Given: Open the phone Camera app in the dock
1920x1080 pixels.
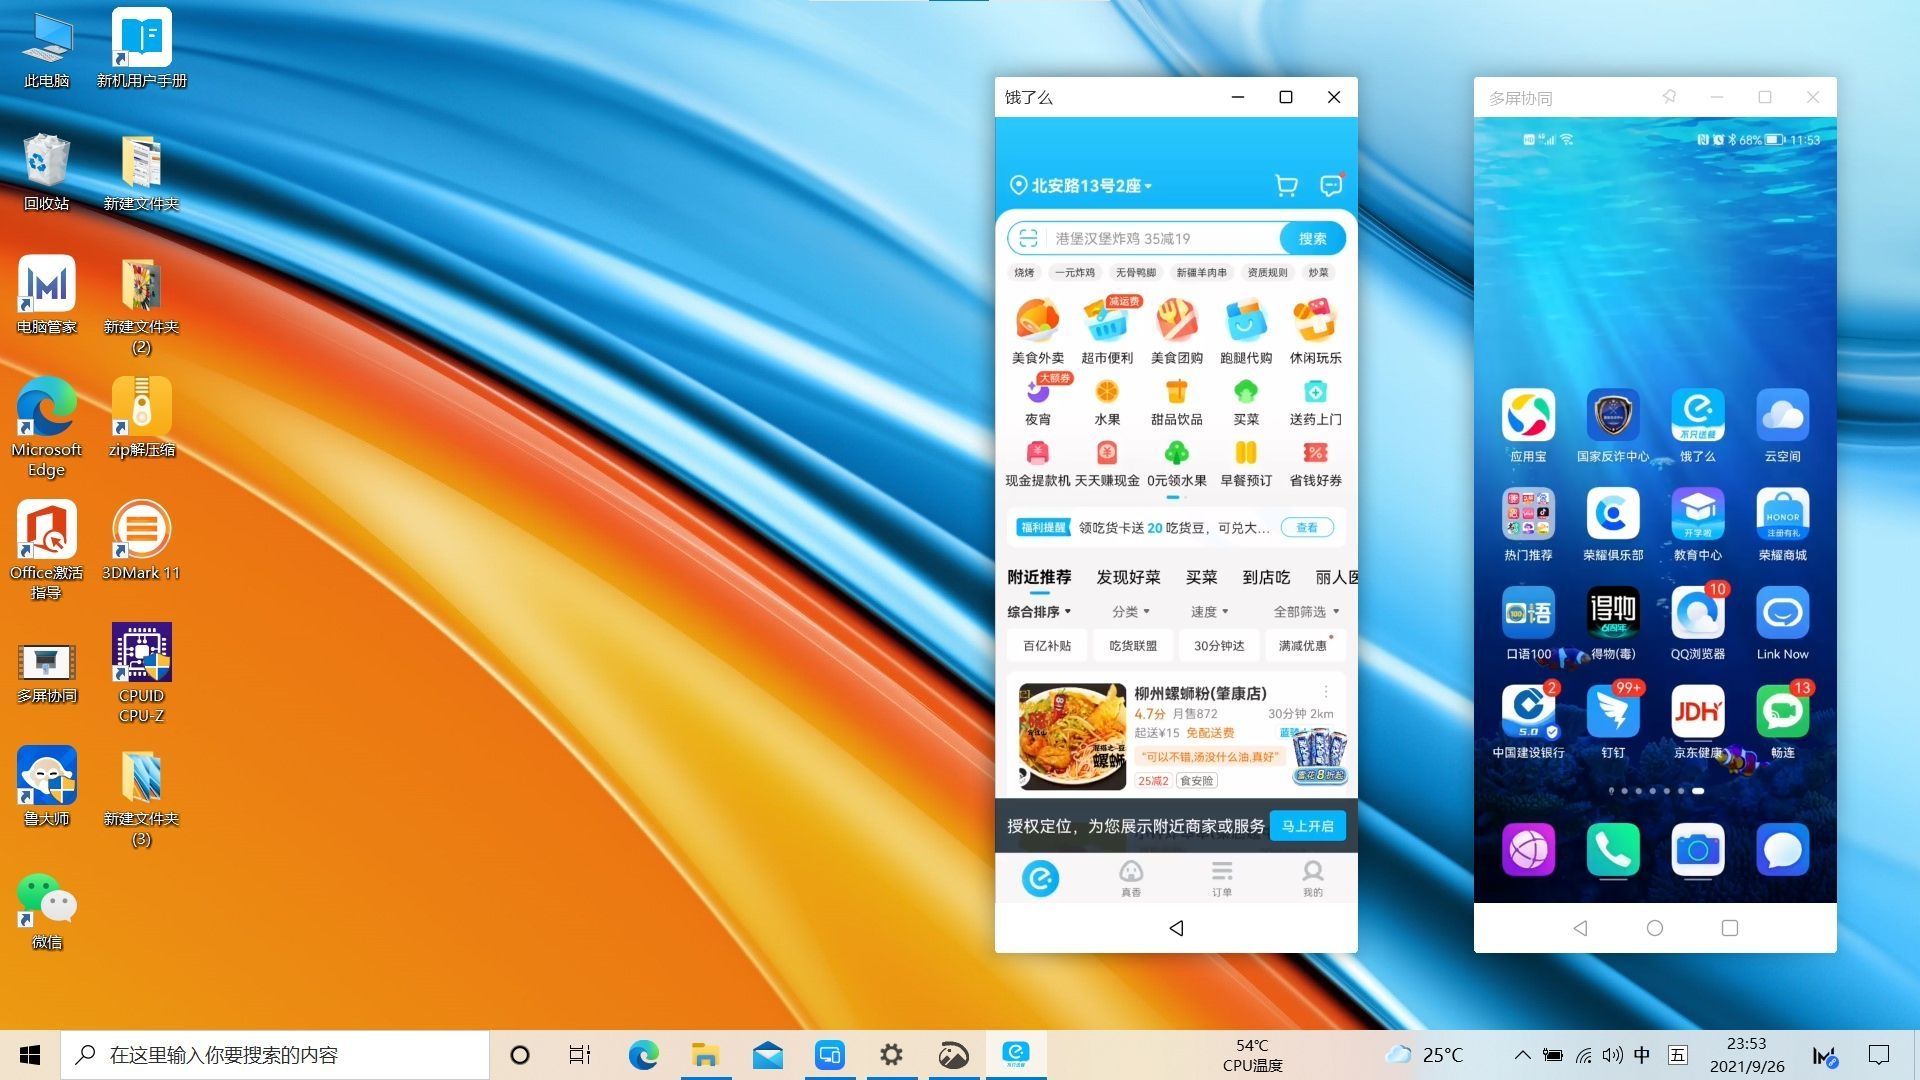Looking at the screenshot, I should pyautogui.click(x=1697, y=850).
